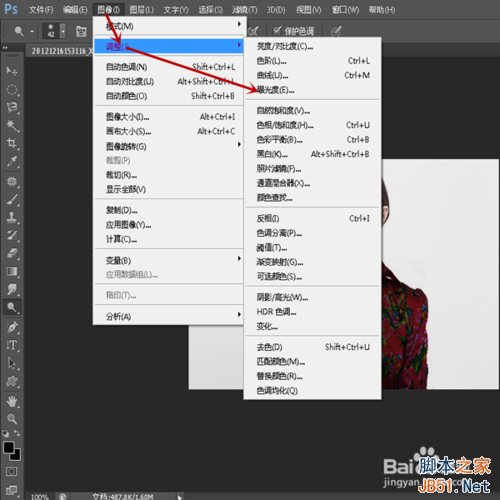Viewport: 500px width, 500px height.
Task: Toggle airbrush mode in options bar
Action: pos(253,31)
